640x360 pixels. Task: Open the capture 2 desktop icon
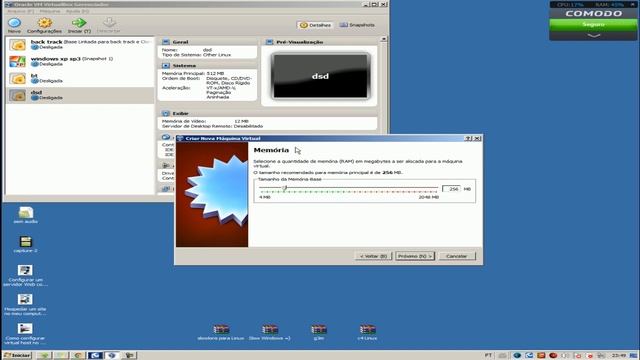point(26,242)
